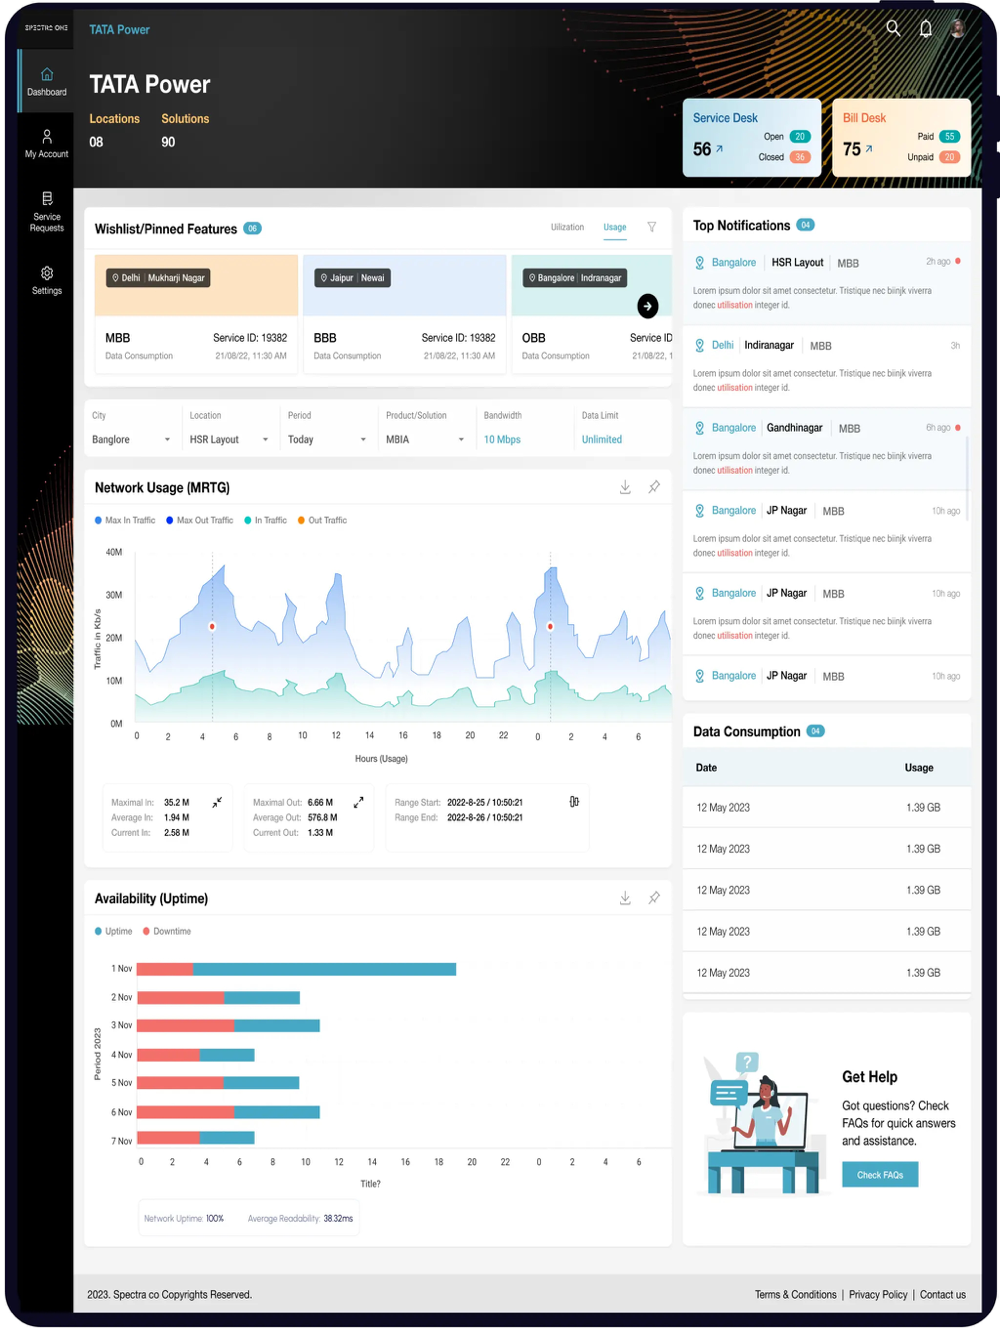The height and width of the screenshot is (1334, 1000).
Task: Open Service Requests in the sidebar
Action: [47, 211]
